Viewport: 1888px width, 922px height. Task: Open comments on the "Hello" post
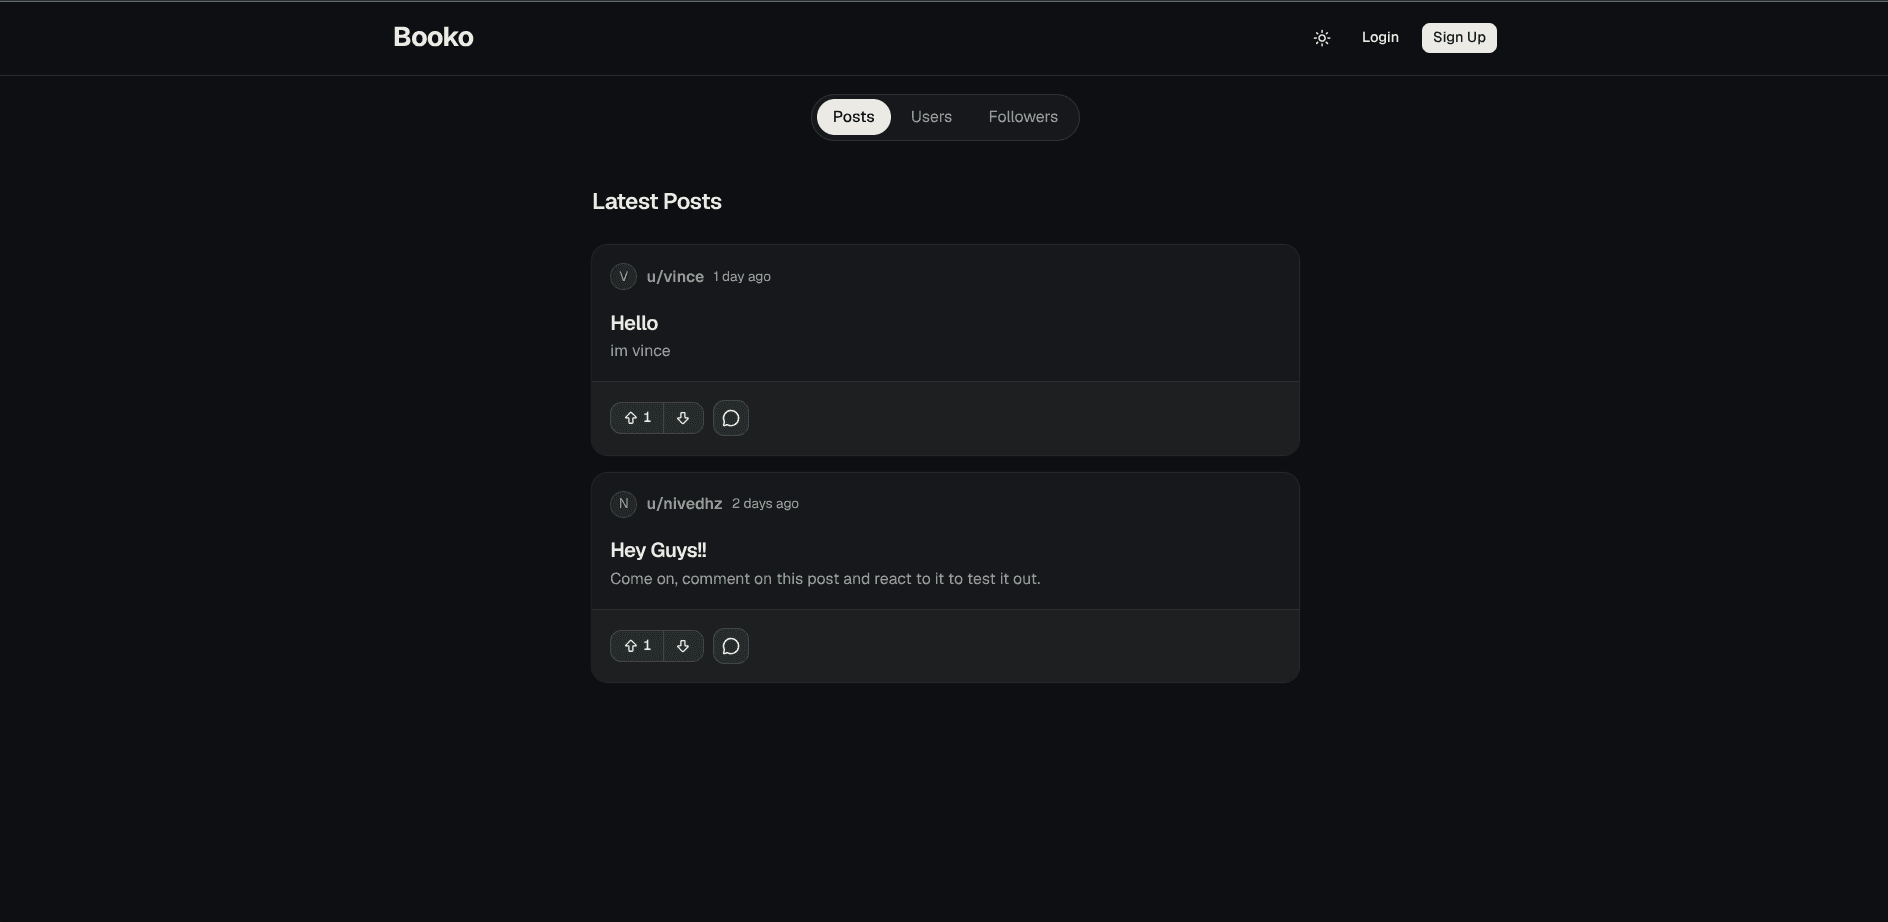(x=731, y=418)
